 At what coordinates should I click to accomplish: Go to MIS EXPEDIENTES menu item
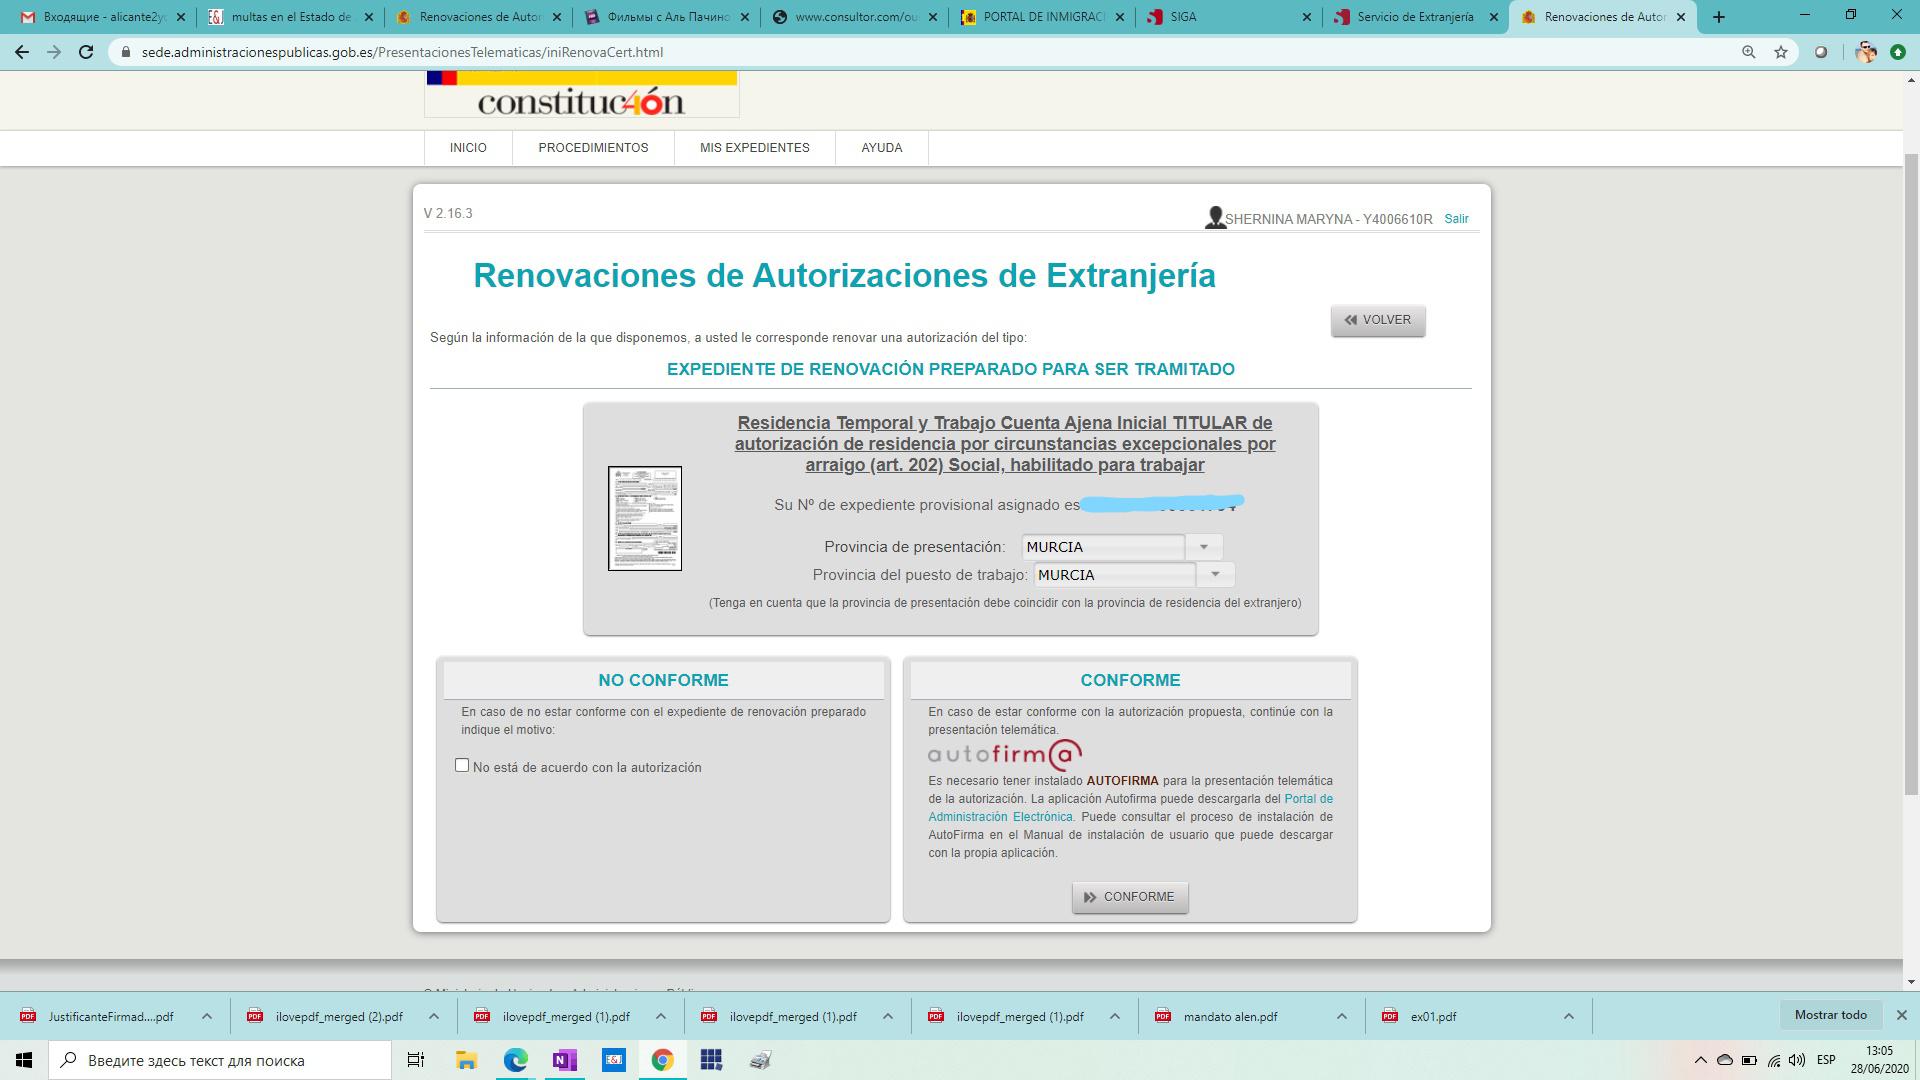(754, 148)
